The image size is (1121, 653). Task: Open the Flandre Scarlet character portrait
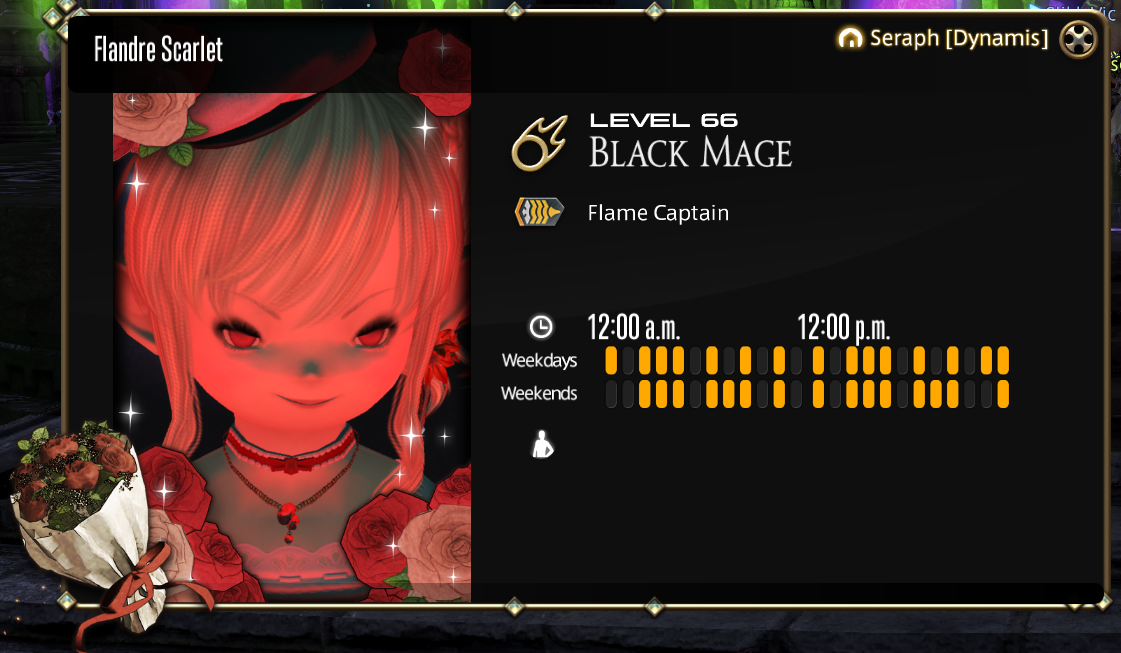click(x=292, y=347)
